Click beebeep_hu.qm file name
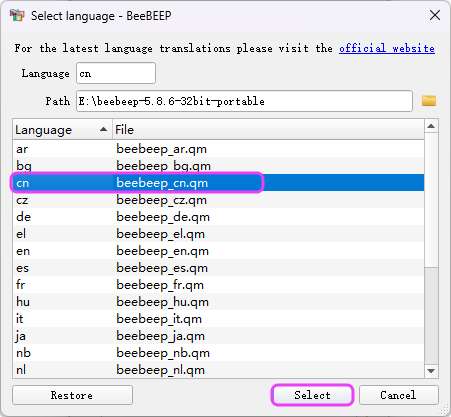The height and width of the screenshot is (417, 451). click(163, 302)
